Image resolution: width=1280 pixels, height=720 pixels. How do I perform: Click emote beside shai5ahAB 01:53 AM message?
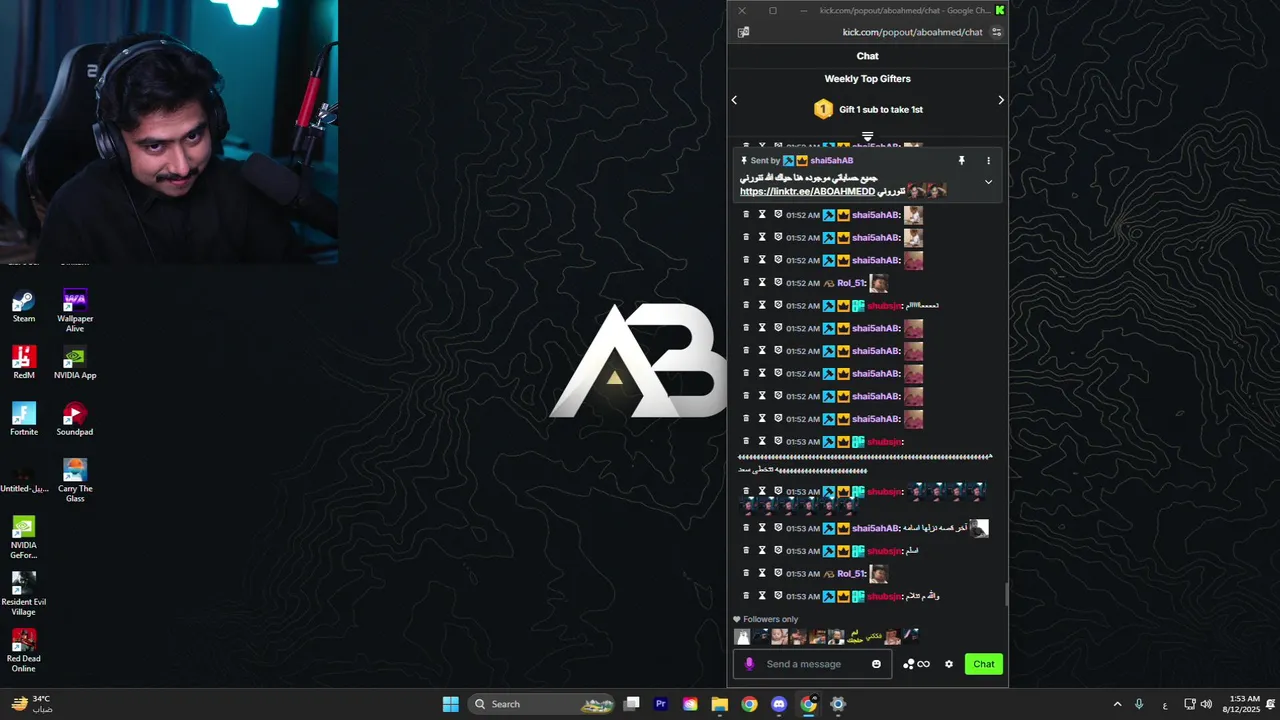click(x=979, y=528)
